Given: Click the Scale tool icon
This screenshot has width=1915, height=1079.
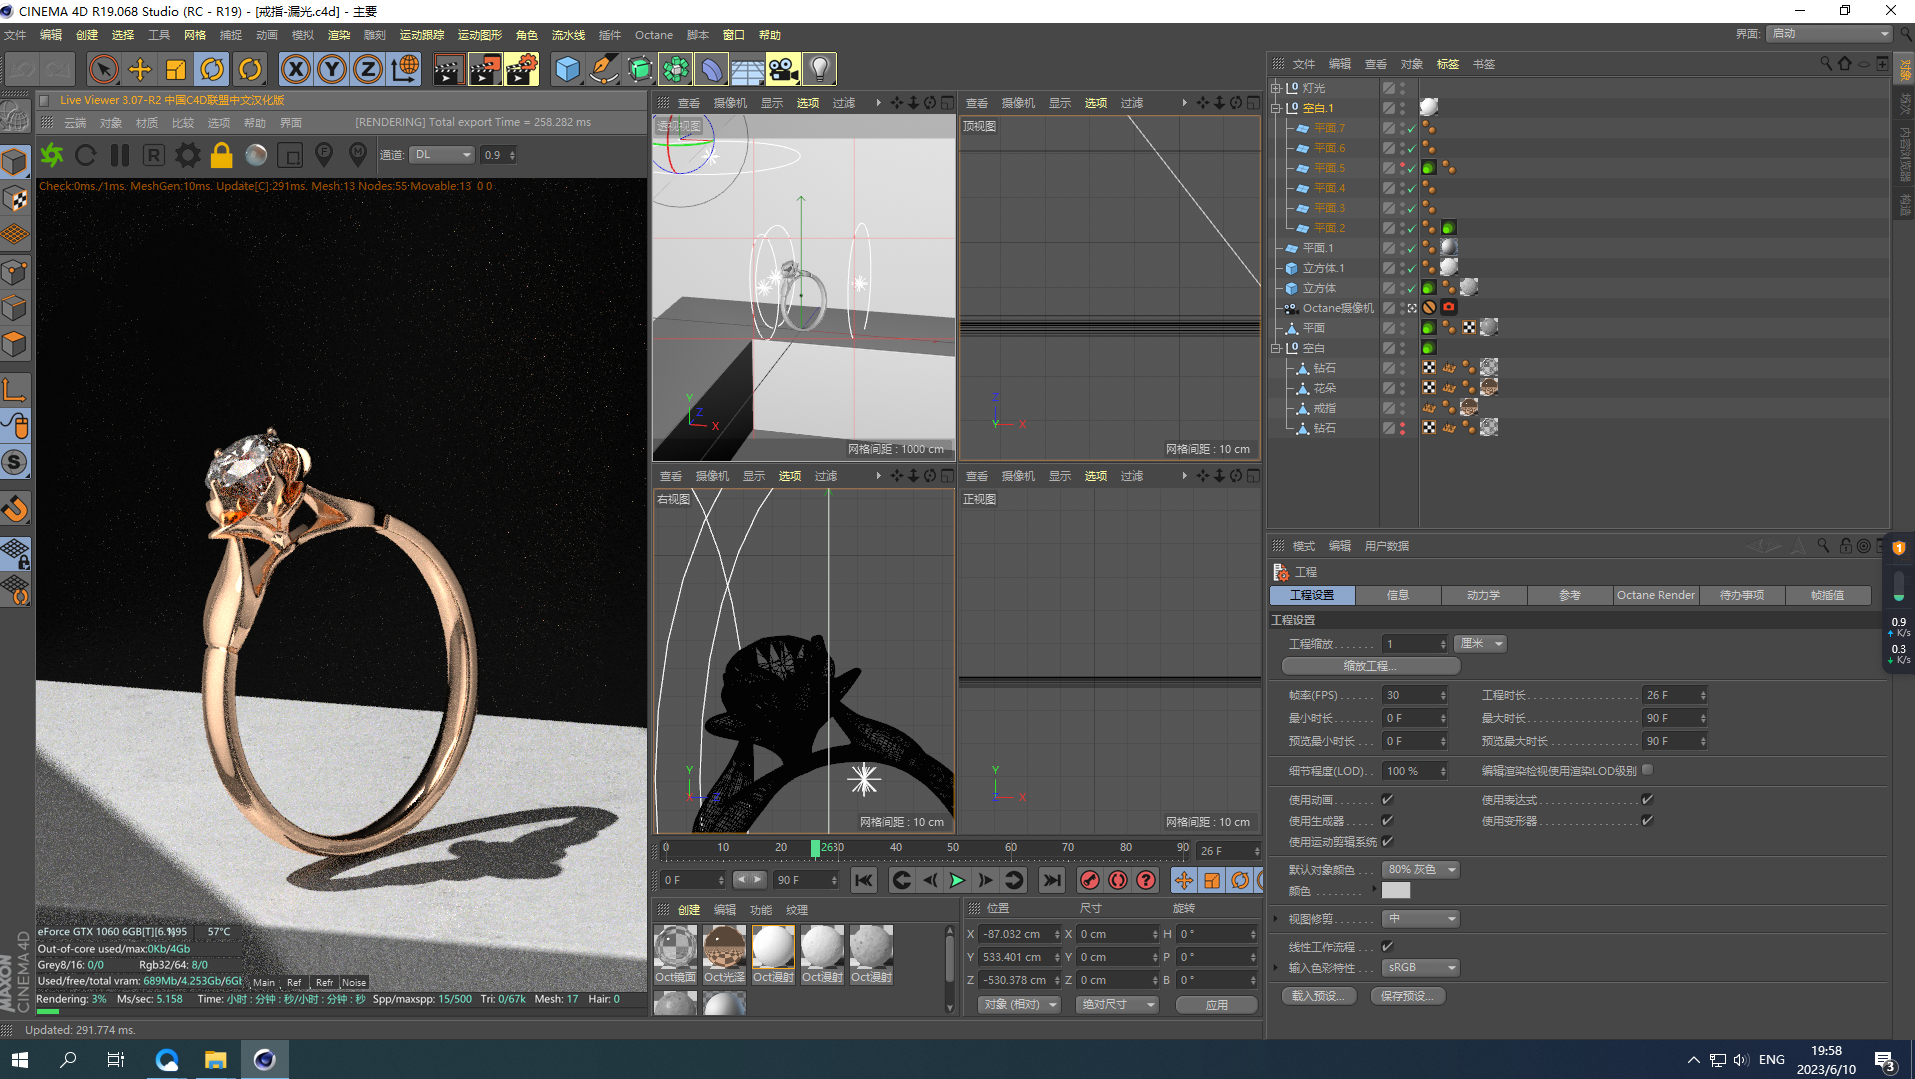Looking at the screenshot, I should (x=176, y=69).
